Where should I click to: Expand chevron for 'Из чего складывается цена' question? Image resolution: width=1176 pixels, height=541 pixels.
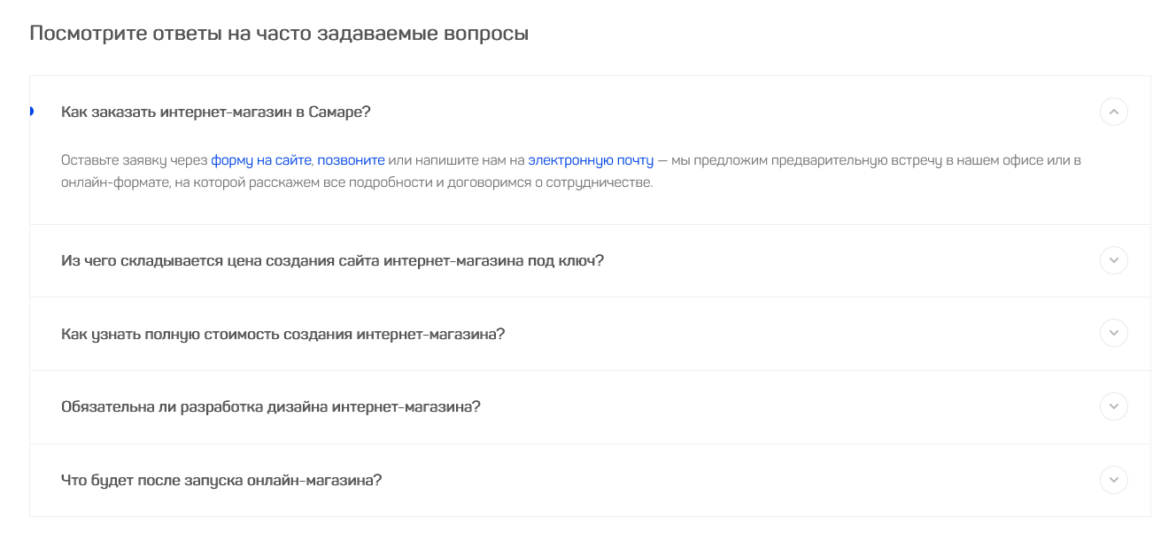(1113, 260)
